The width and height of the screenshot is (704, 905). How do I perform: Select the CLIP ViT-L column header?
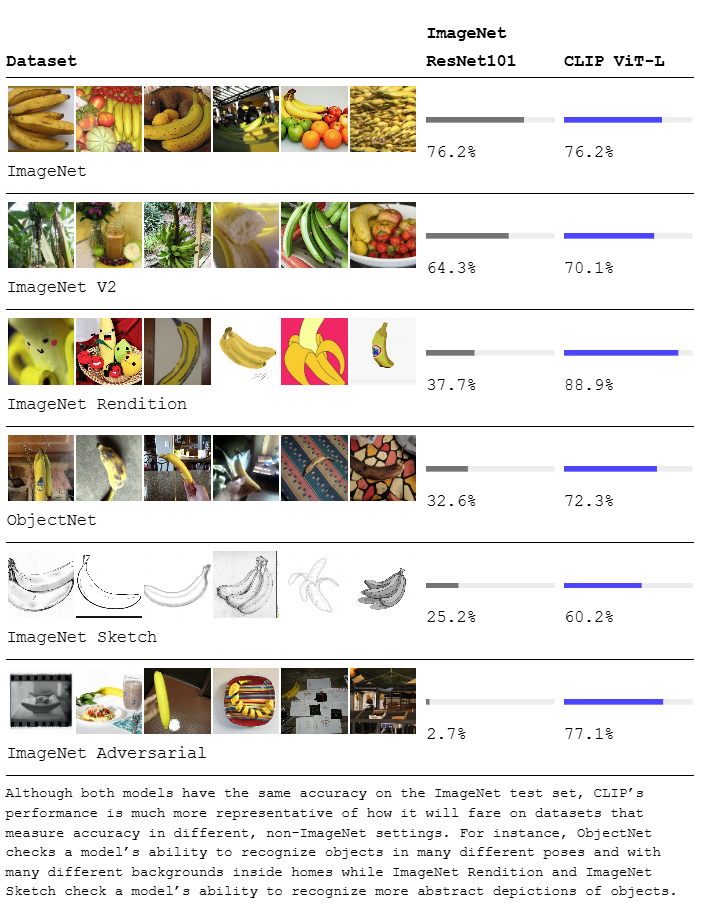pyautogui.click(x=614, y=61)
